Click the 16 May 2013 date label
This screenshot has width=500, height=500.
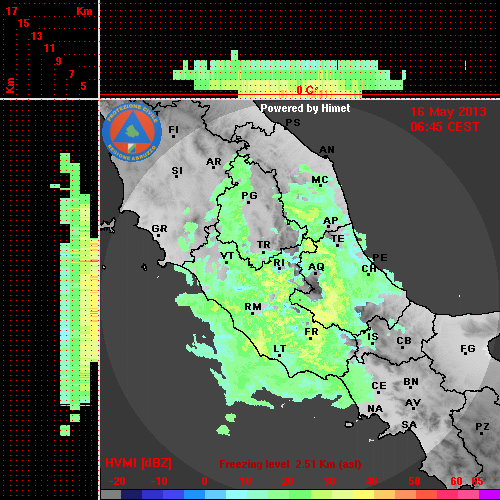pyautogui.click(x=448, y=112)
